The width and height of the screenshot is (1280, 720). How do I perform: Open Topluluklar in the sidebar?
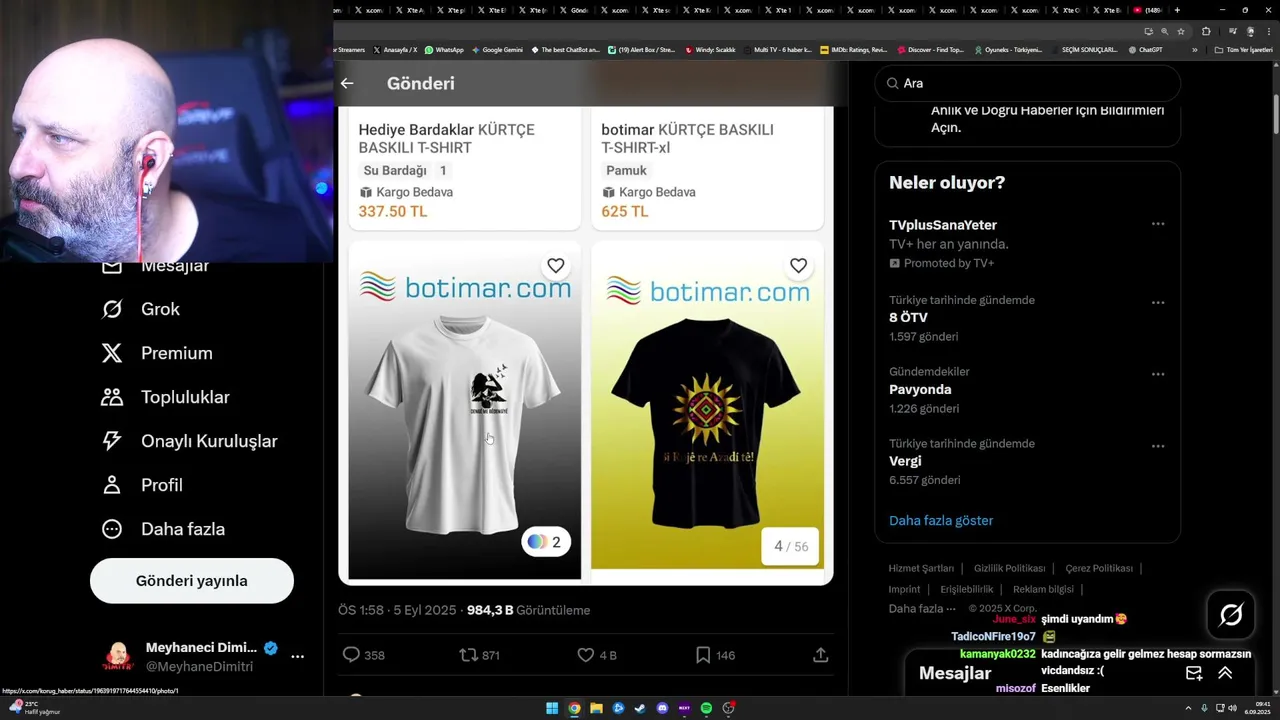coord(165,397)
